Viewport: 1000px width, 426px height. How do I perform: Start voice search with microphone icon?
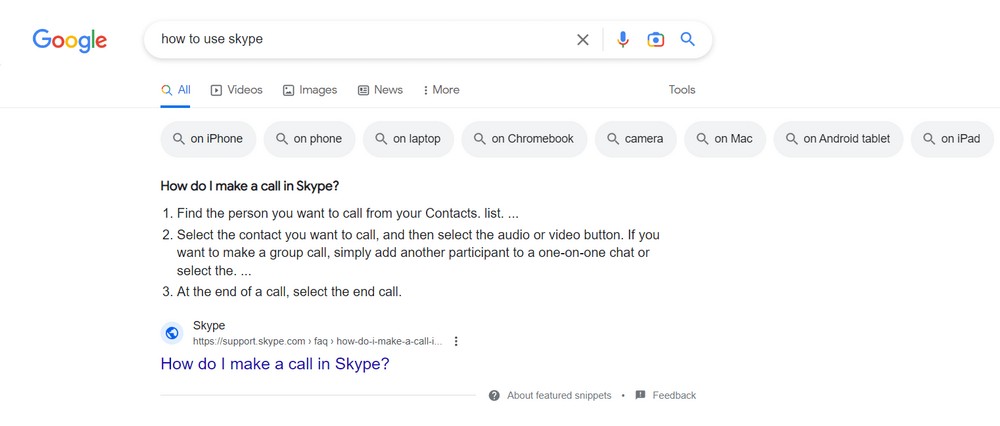pos(623,40)
